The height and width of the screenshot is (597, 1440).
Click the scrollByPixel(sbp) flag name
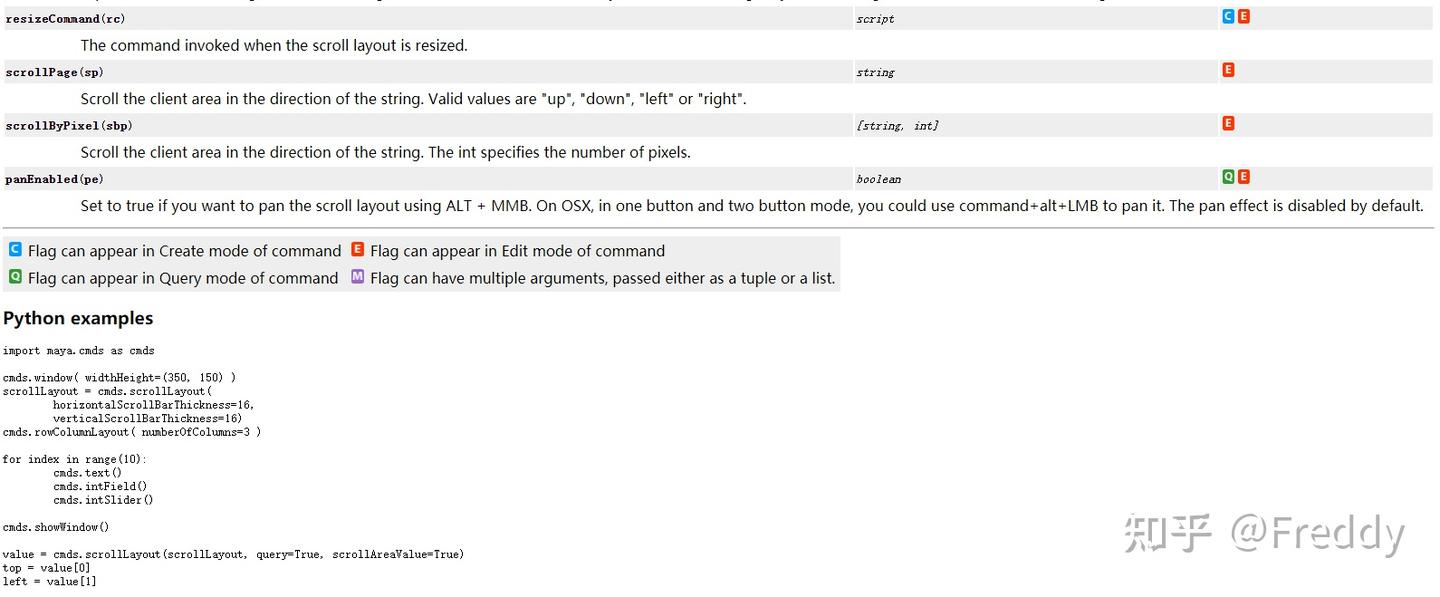69,125
